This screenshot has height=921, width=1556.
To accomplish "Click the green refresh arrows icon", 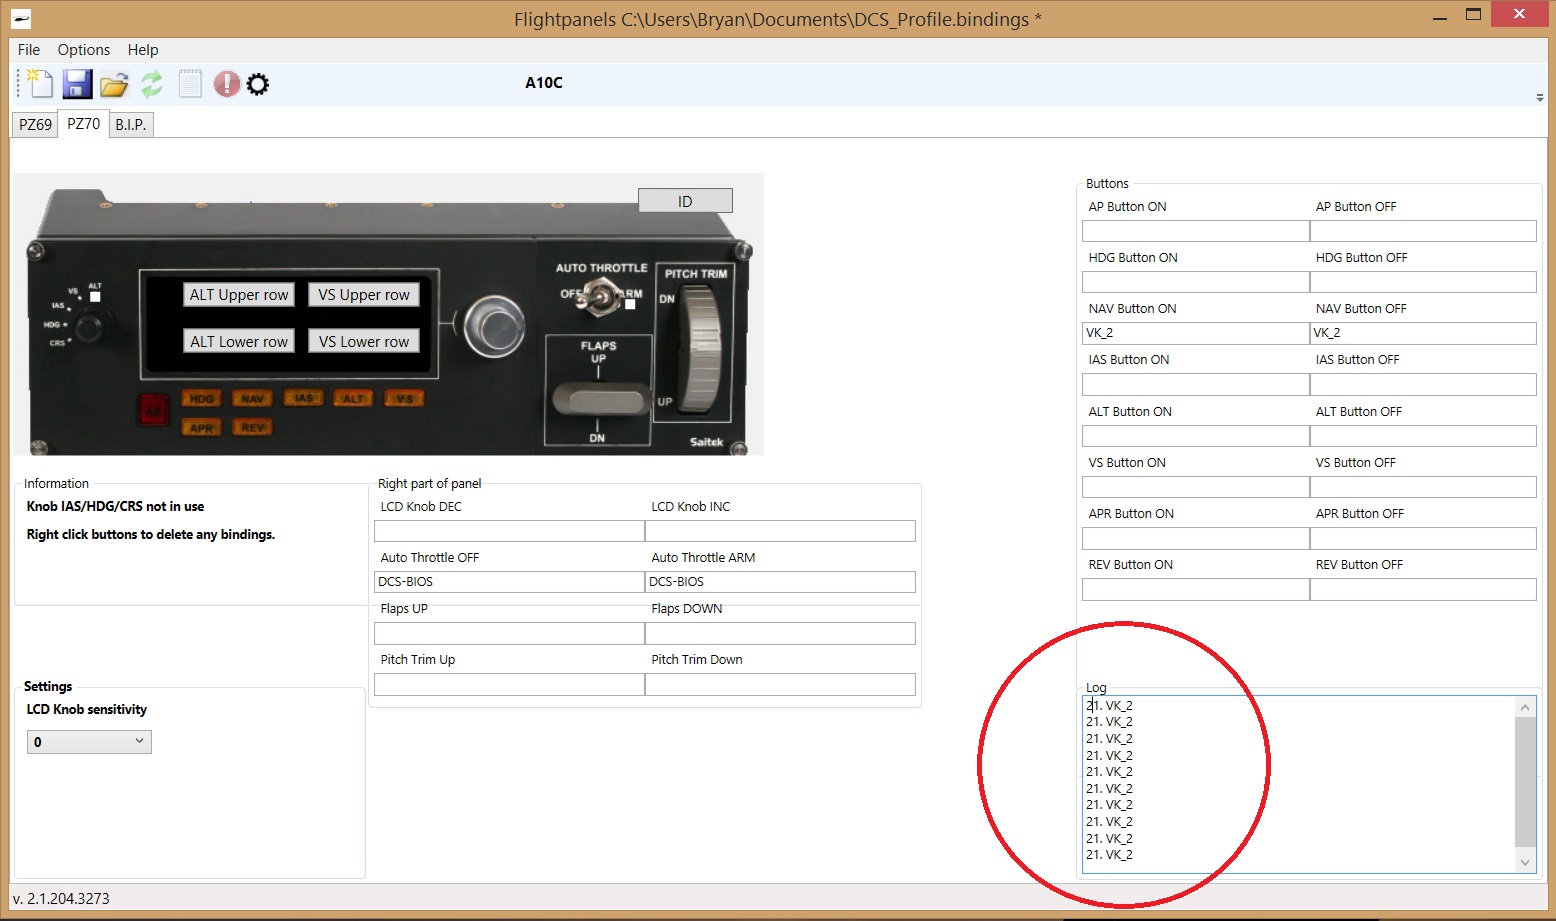I will [x=151, y=84].
